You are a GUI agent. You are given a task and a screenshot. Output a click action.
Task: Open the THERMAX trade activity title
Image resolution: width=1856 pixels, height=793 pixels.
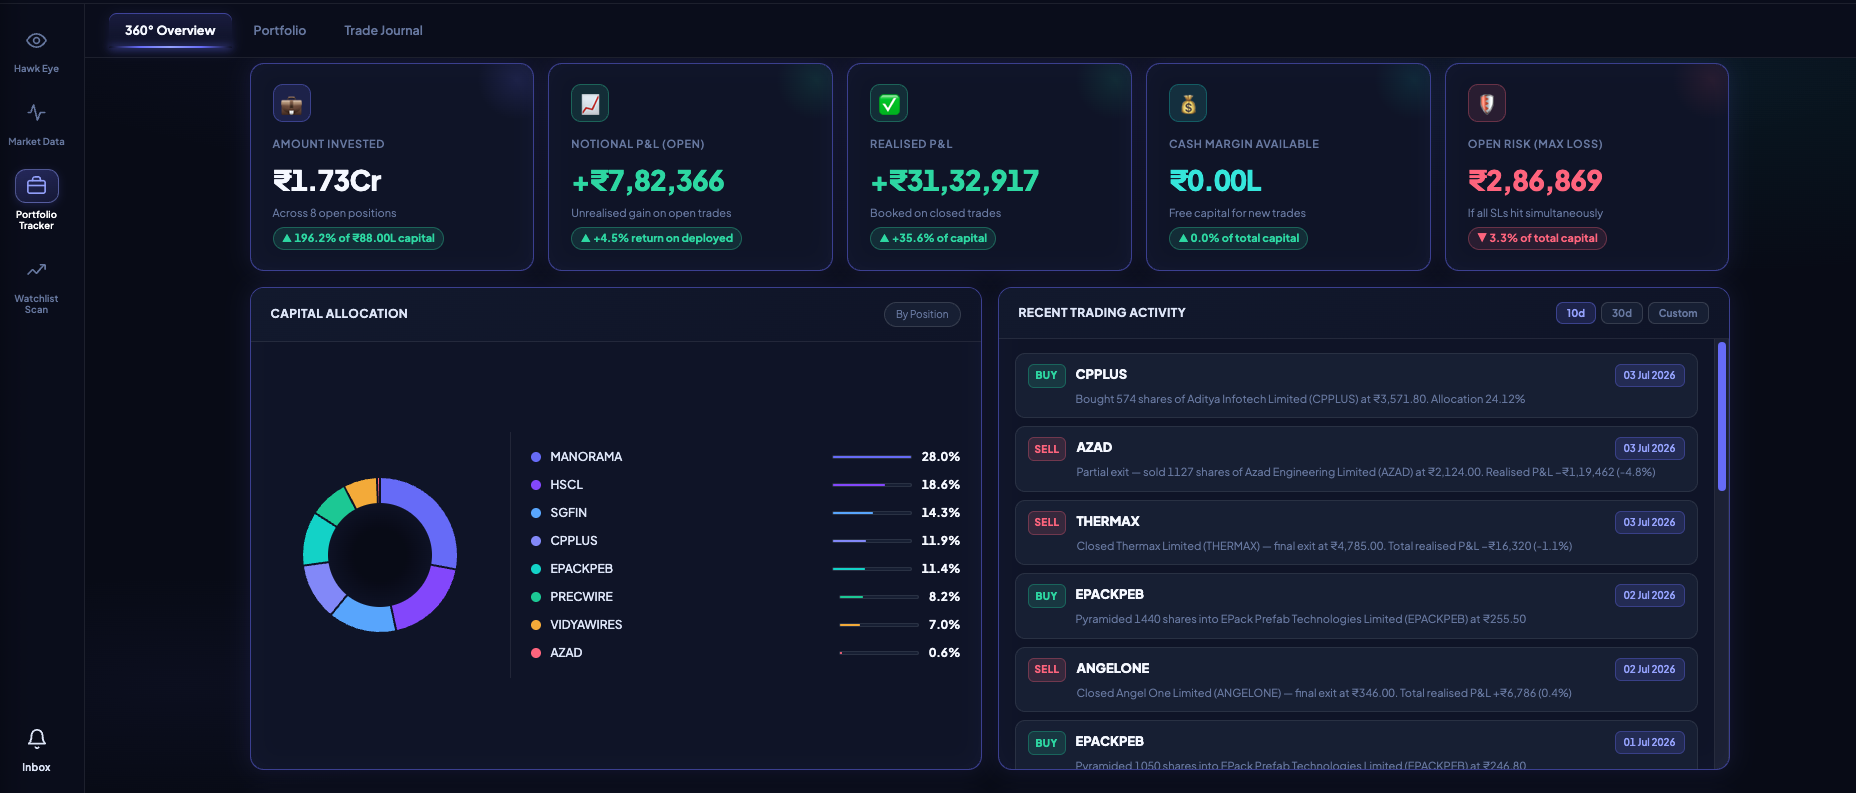(1107, 522)
